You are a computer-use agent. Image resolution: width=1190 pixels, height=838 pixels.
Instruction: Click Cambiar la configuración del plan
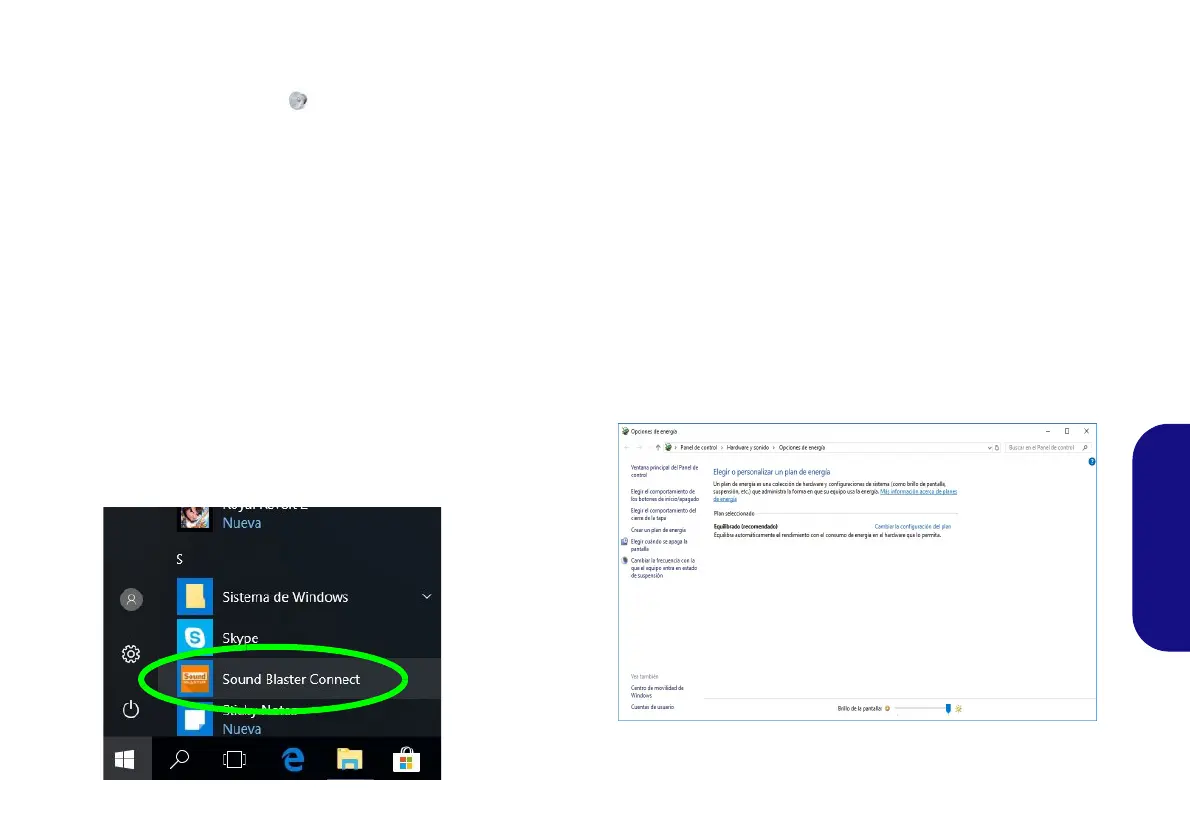[x=912, y=526]
